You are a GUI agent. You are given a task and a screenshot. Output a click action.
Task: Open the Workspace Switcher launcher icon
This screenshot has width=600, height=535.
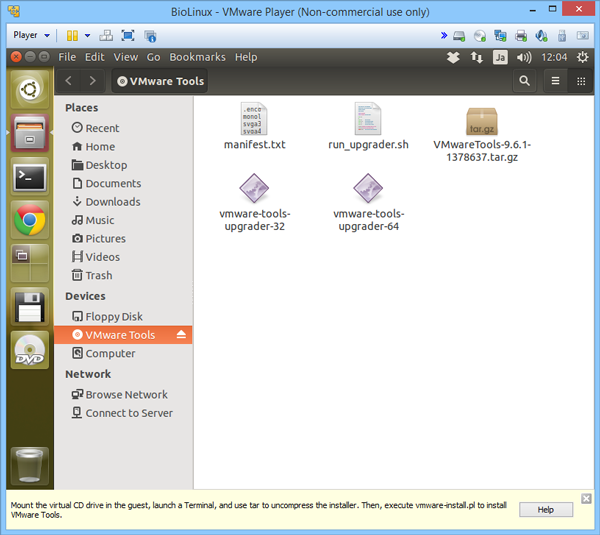[x=30, y=263]
